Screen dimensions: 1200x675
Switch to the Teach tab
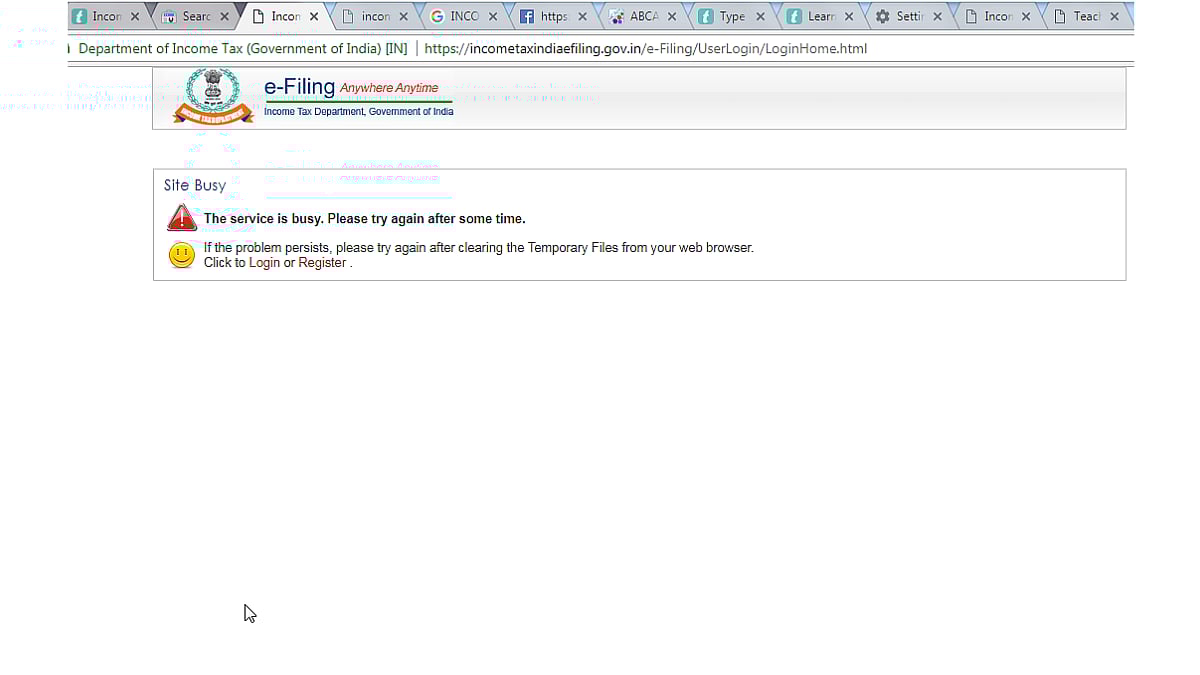tap(1086, 17)
